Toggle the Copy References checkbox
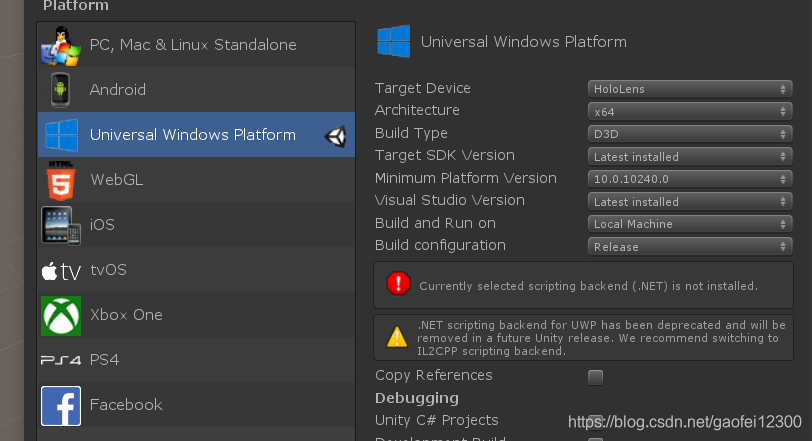 click(x=596, y=377)
